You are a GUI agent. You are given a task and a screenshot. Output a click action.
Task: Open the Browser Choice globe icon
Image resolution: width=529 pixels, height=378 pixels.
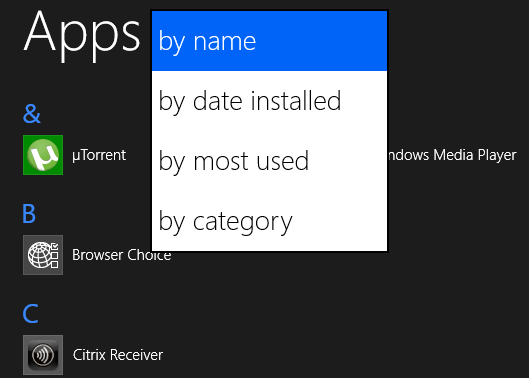(43, 255)
